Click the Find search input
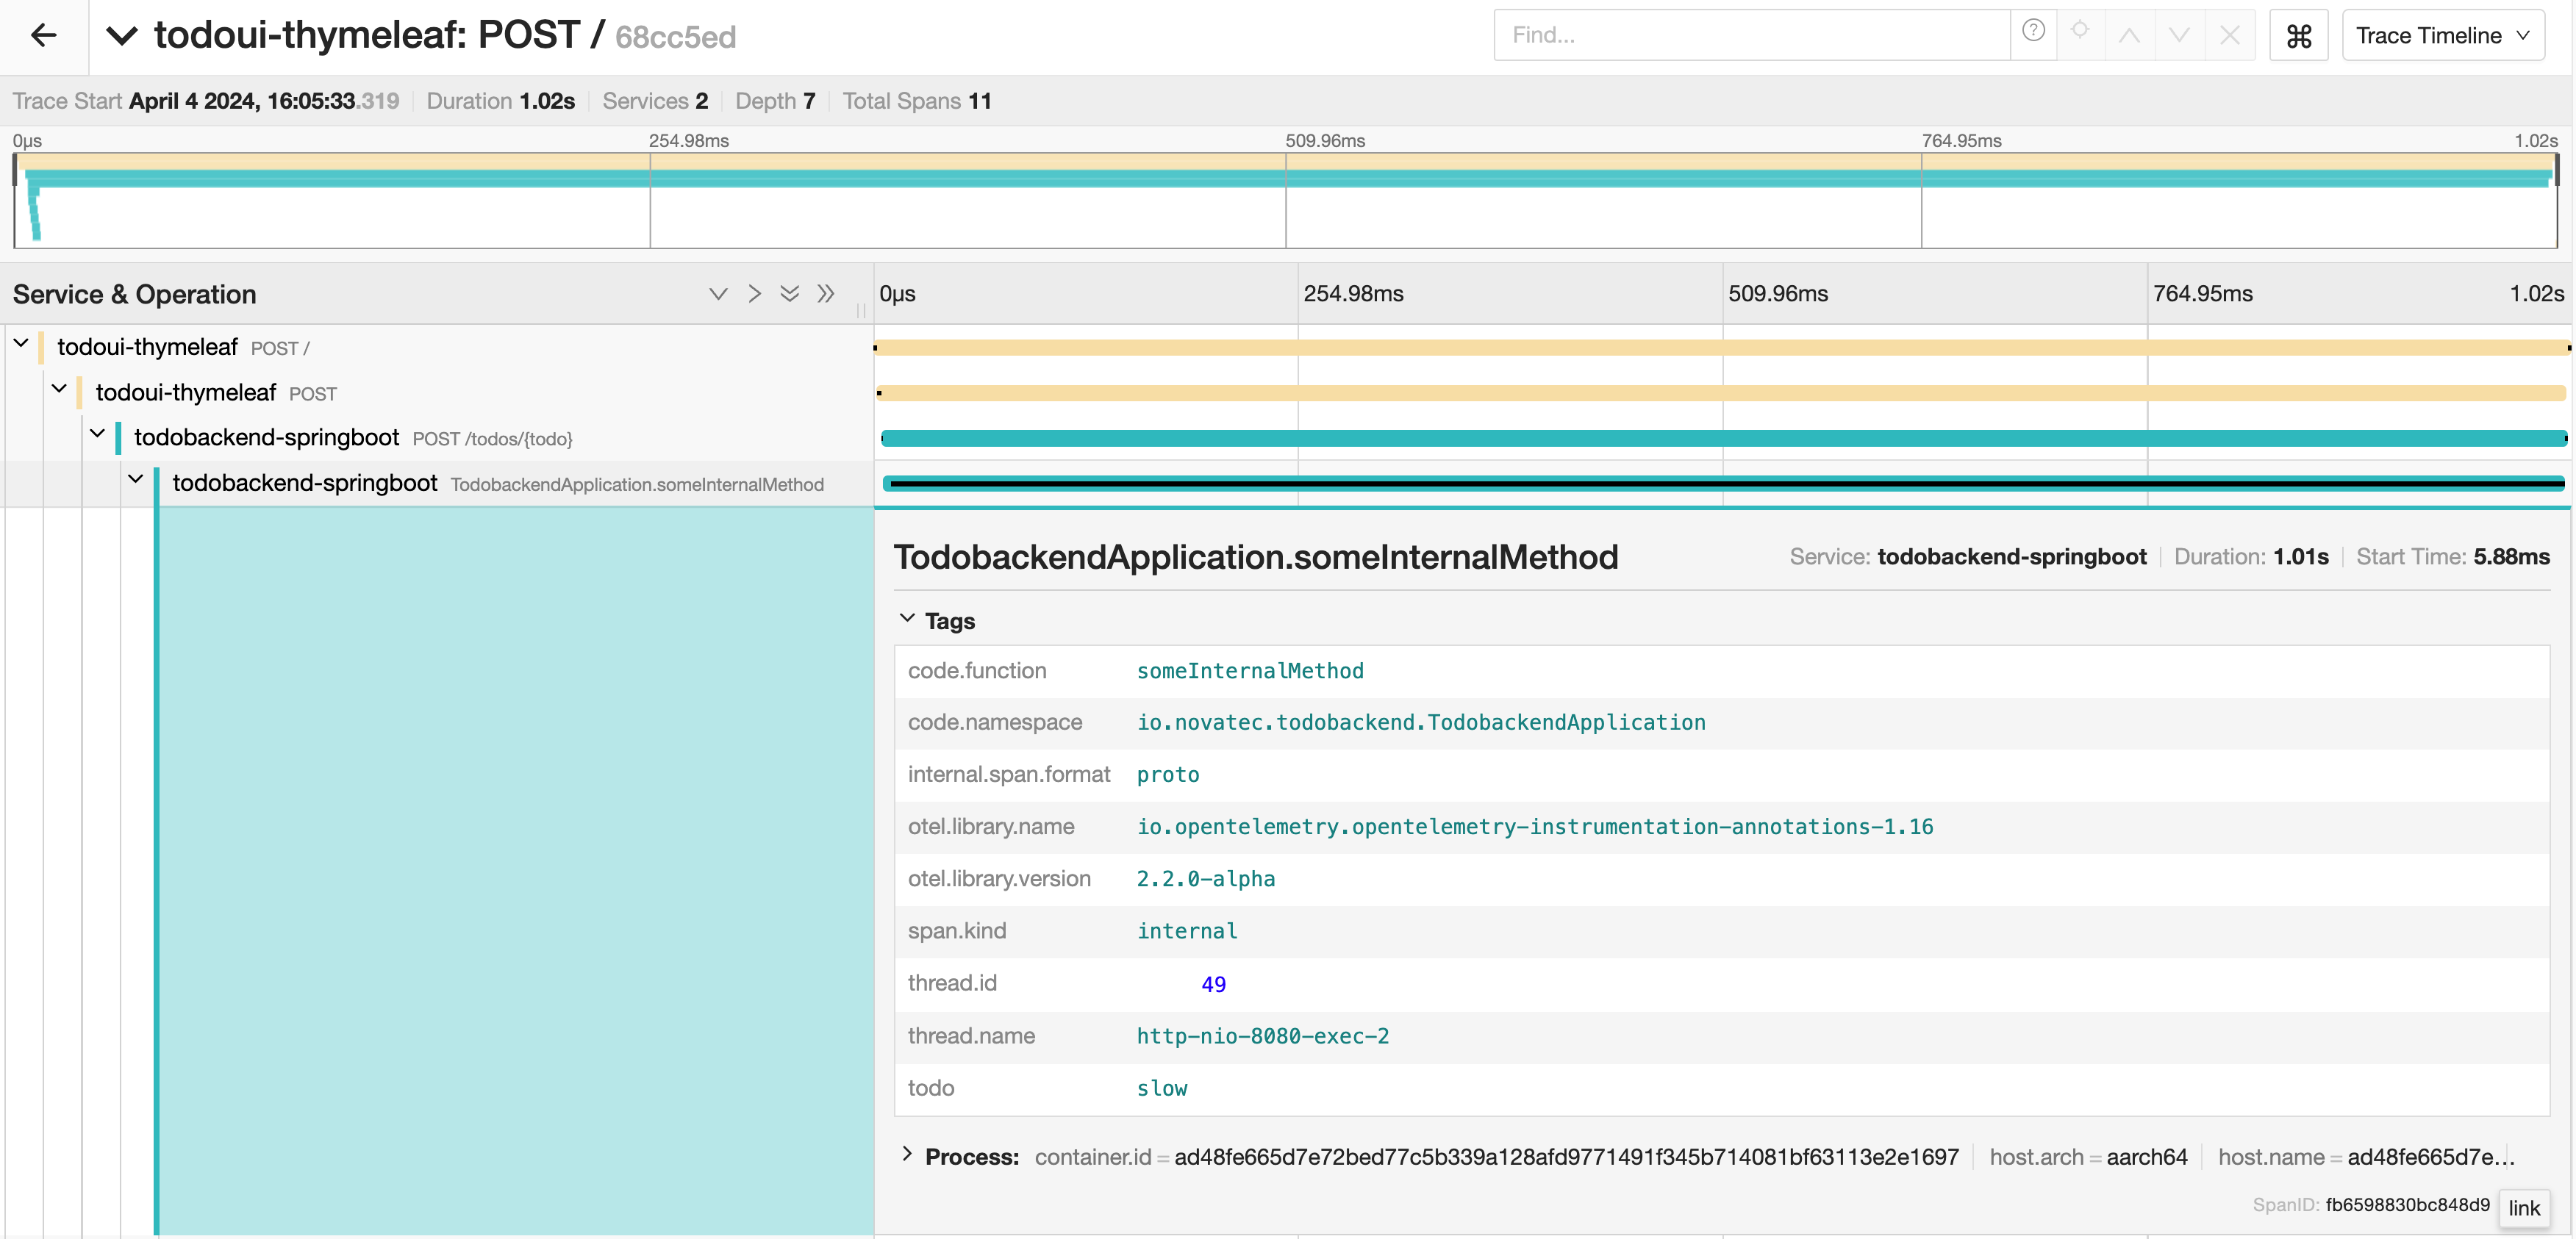The image size is (2576, 1239). click(x=1751, y=35)
